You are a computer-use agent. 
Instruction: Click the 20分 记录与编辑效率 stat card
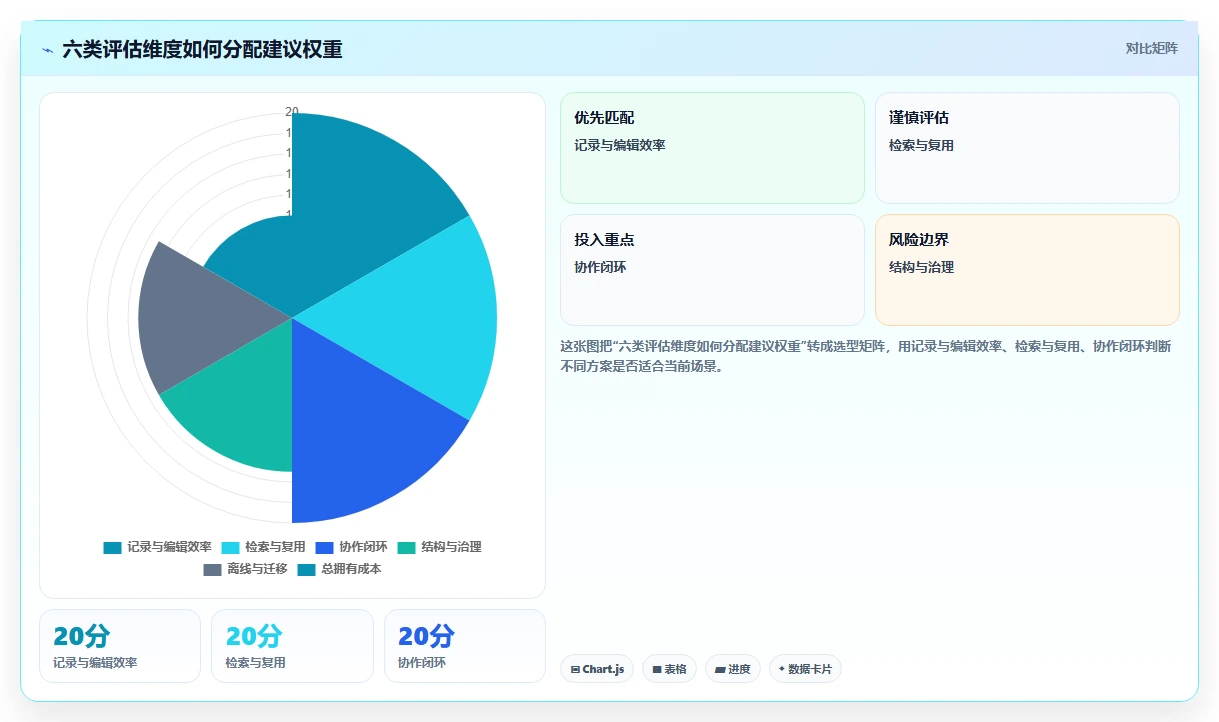(120, 646)
